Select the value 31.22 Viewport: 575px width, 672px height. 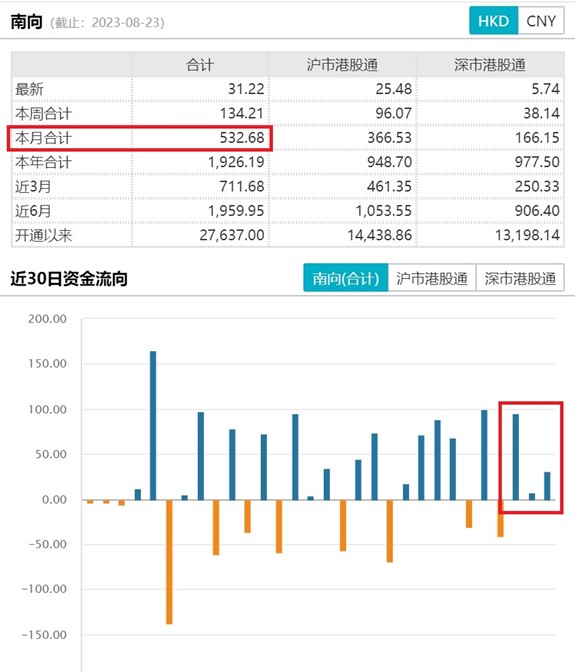point(246,89)
